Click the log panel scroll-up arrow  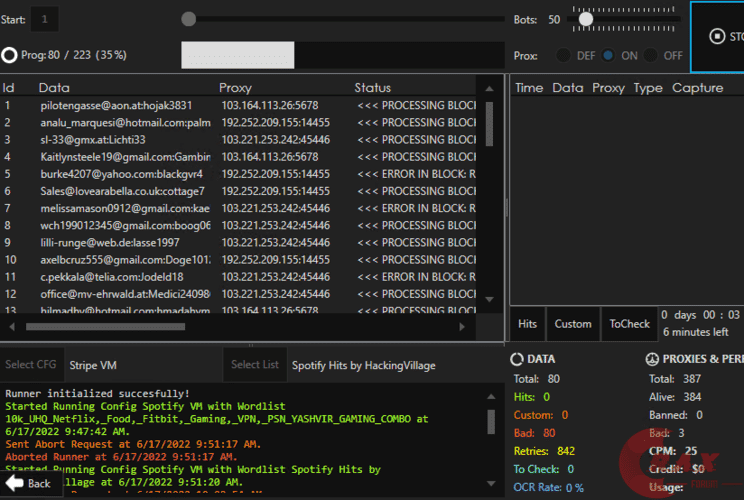click(x=490, y=395)
